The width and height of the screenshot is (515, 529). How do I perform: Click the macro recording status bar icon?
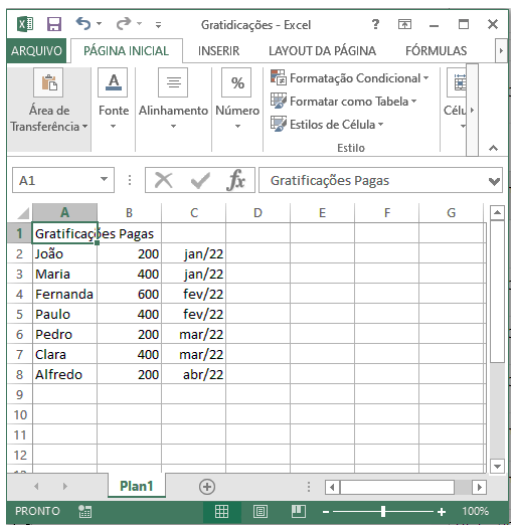coord(85,511)
